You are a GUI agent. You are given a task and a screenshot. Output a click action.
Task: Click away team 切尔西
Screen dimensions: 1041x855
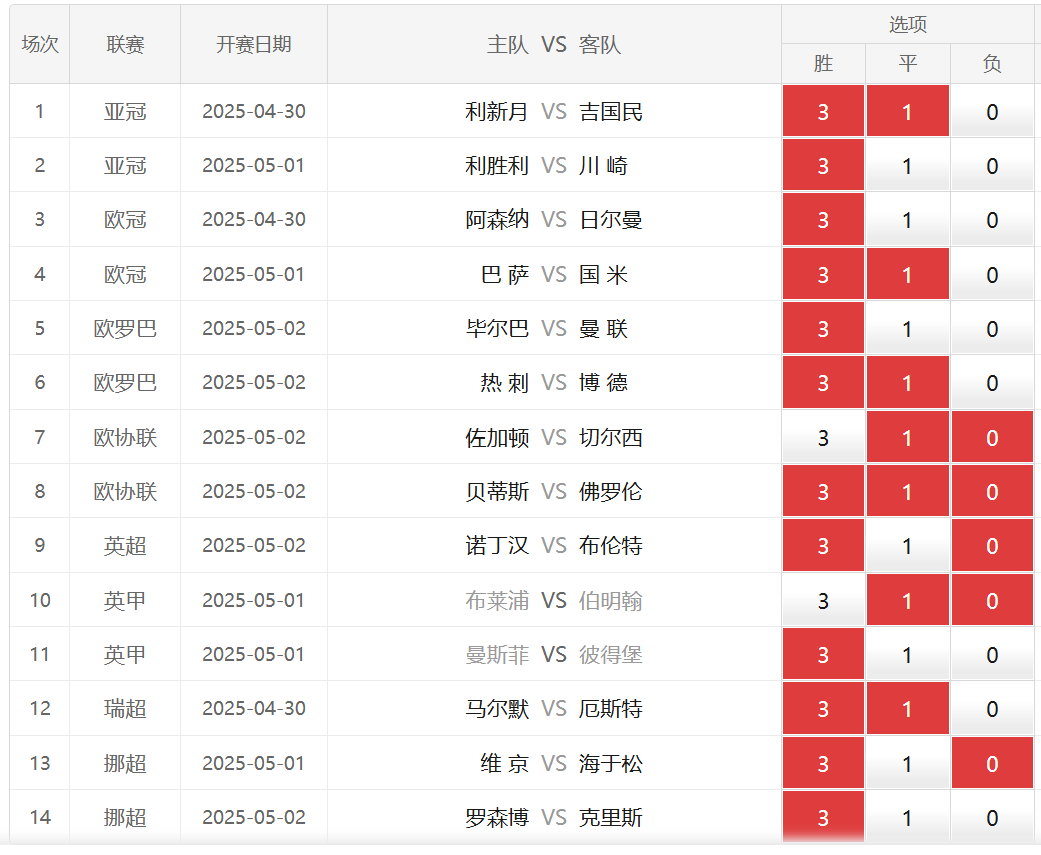point(611,437)
